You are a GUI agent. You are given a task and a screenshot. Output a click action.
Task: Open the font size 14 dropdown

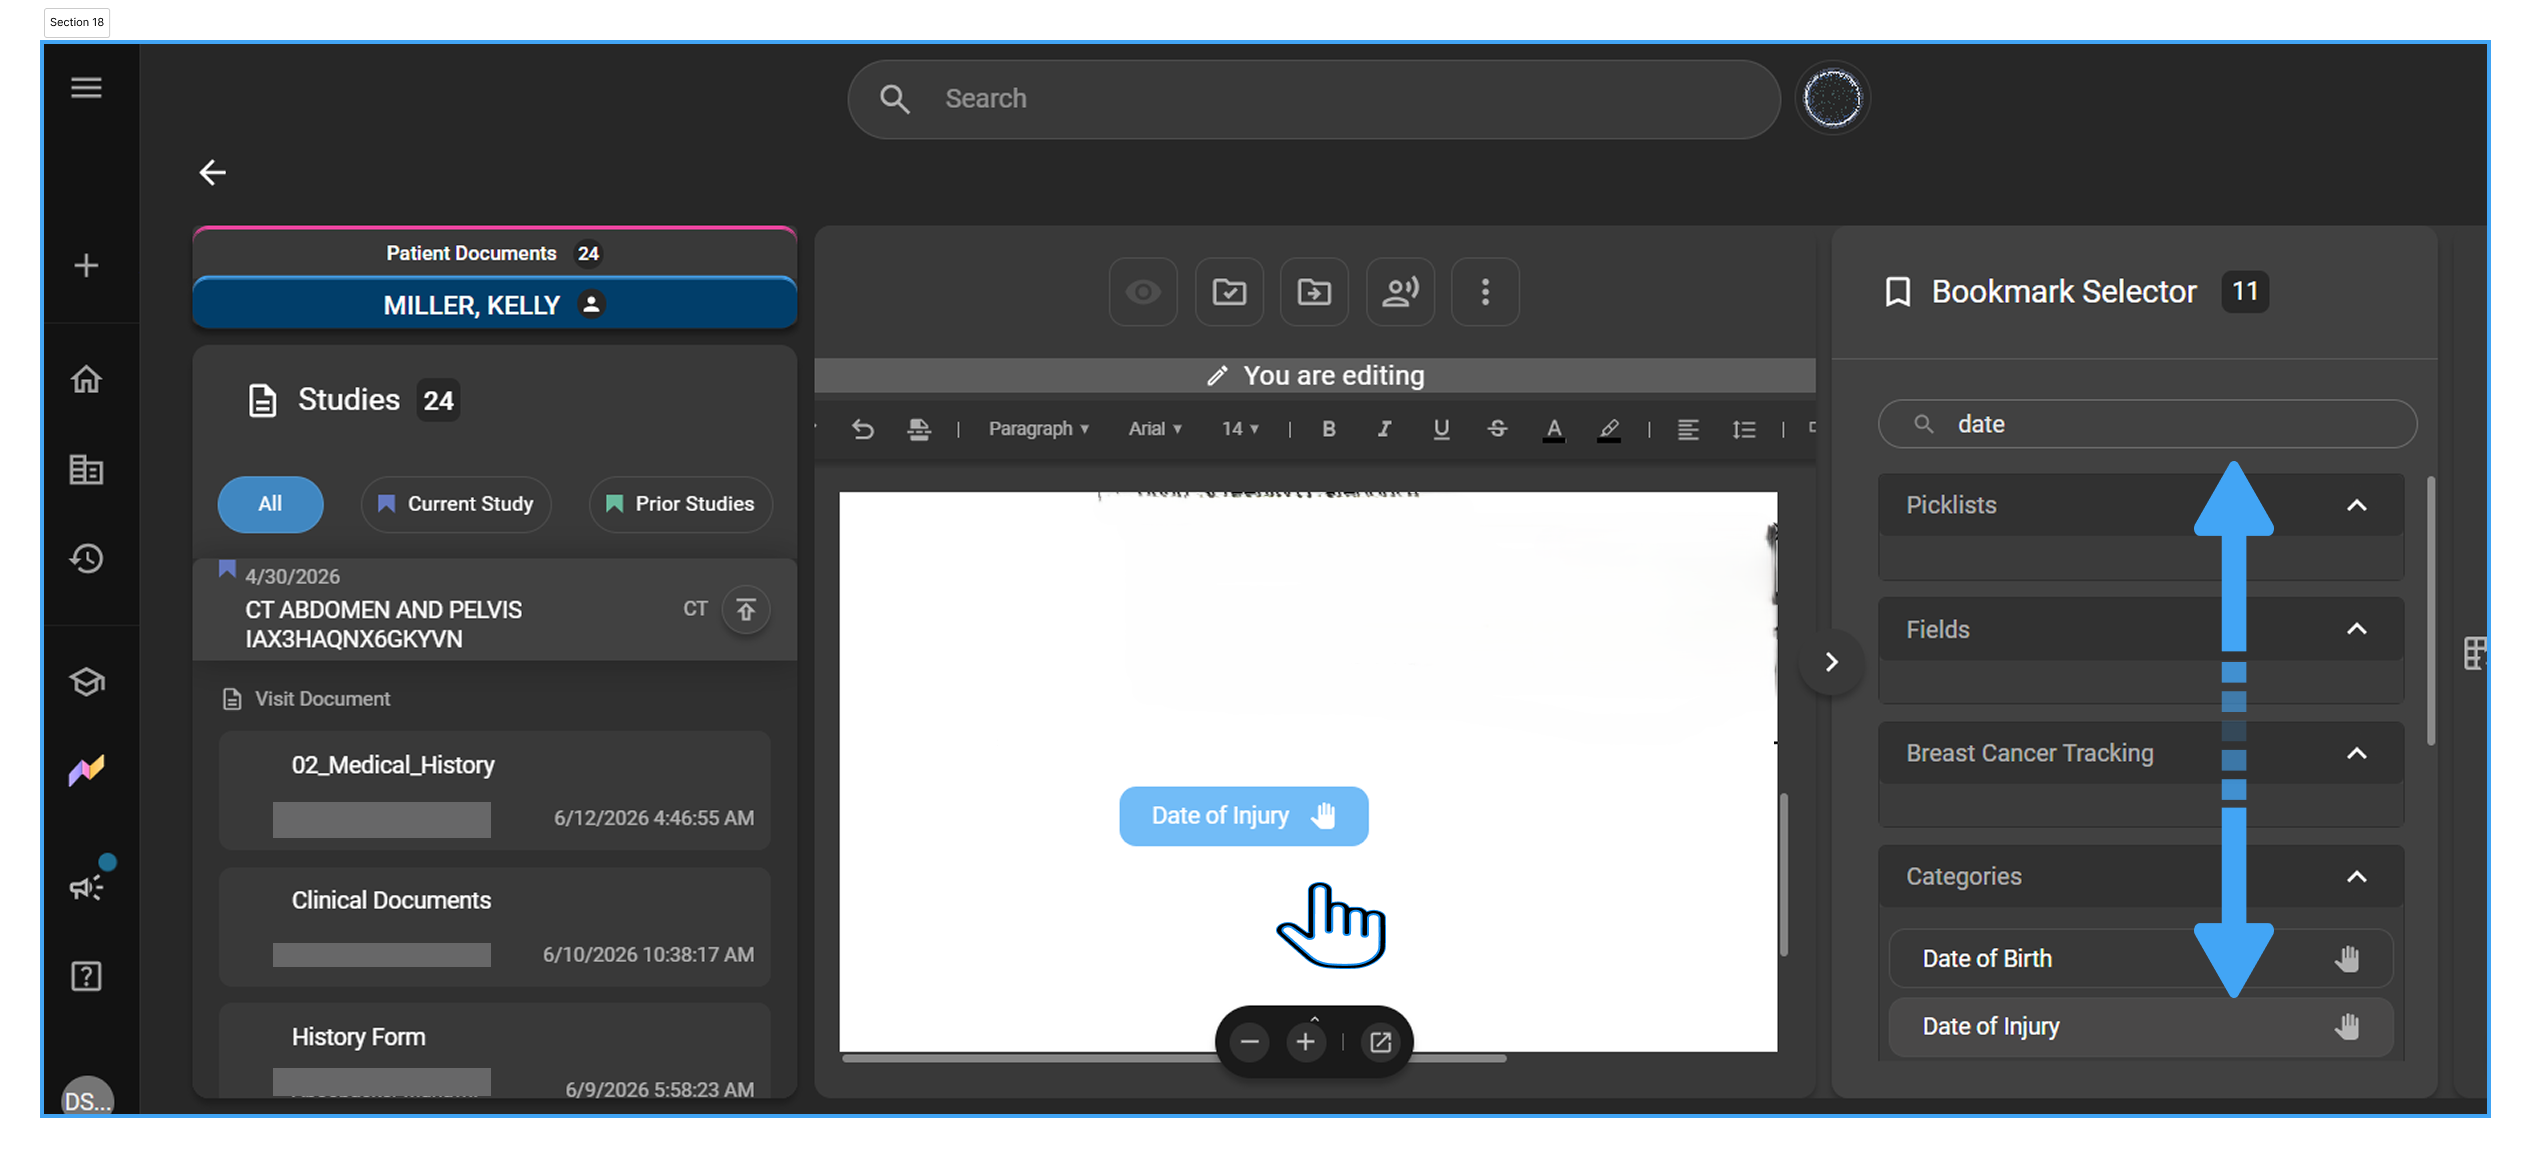click(x=1240, y=429)
